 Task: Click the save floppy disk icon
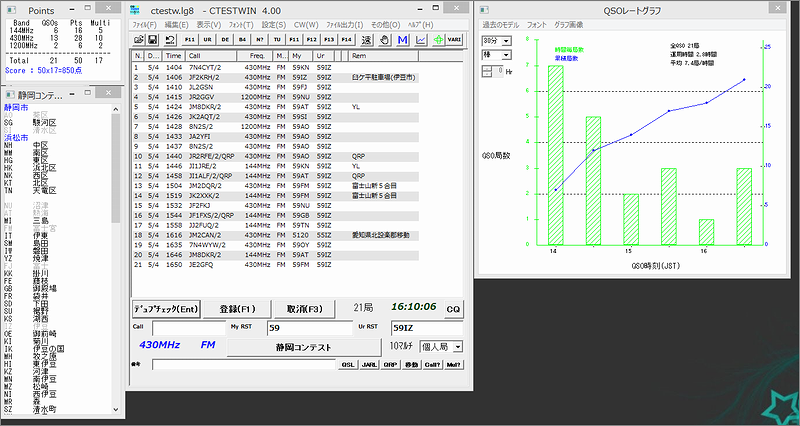tap(154, 39)
